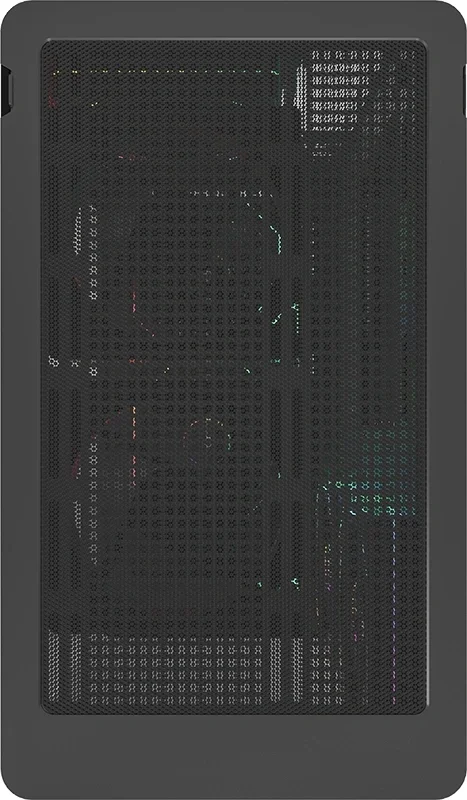467x800 pixels.
Task: Click the yellow dotted line near top
Action: point(165,72)
